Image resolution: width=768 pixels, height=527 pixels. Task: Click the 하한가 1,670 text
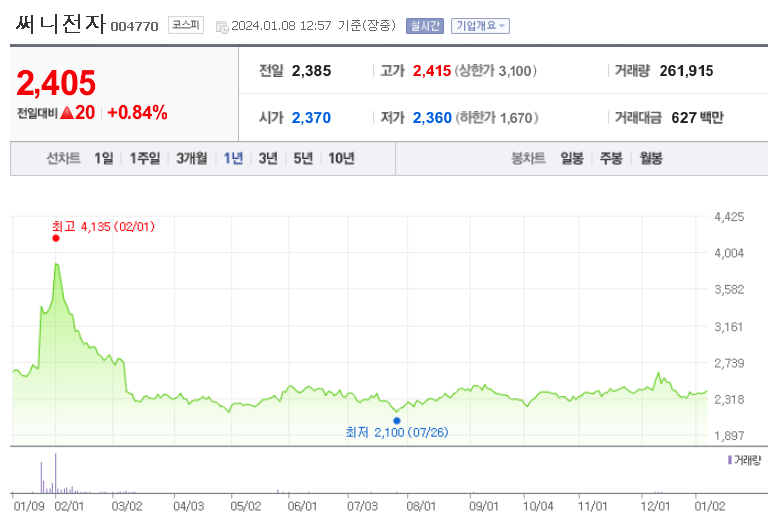(x=497, y=118)
